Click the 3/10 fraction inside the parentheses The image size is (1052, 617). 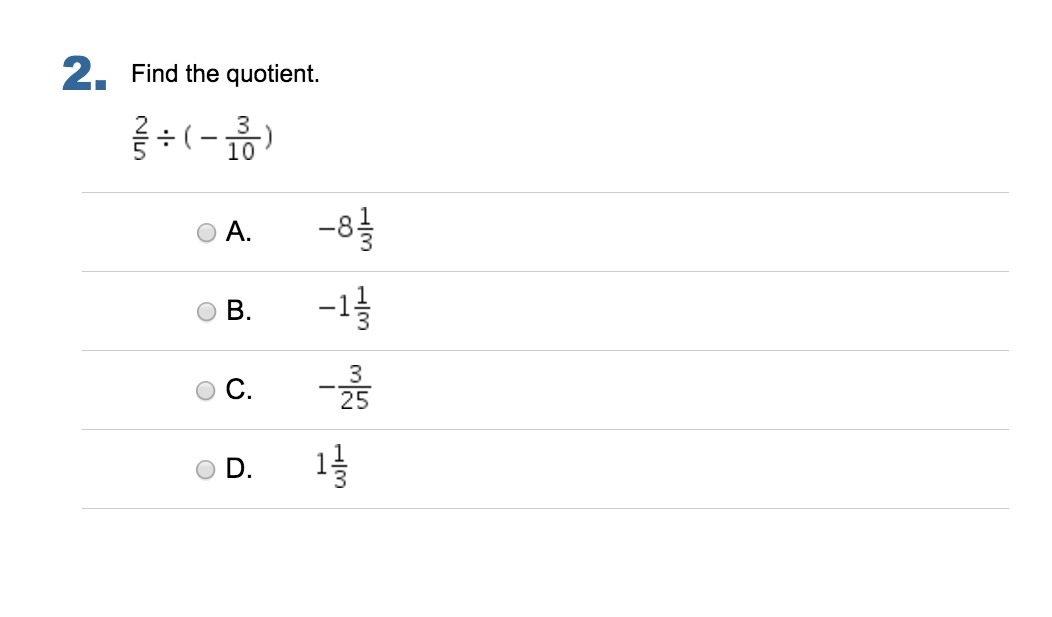tap(241, 138)
